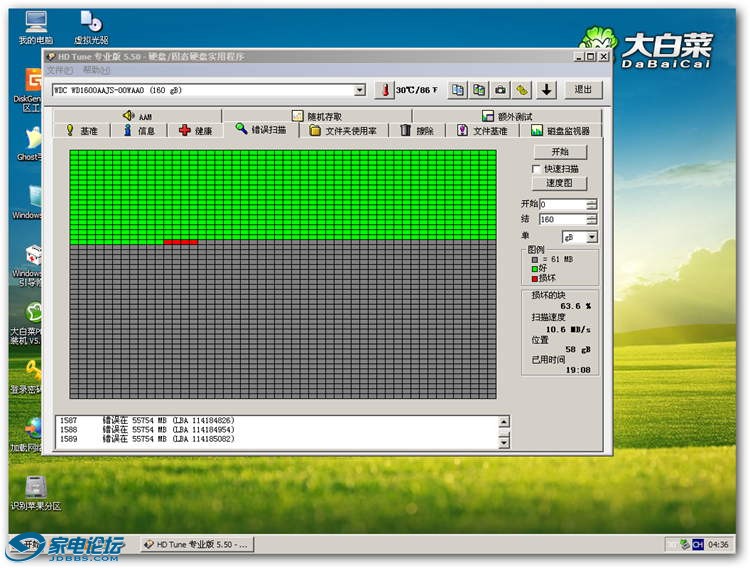Select error log row 1588

click(x=276, y=429)
